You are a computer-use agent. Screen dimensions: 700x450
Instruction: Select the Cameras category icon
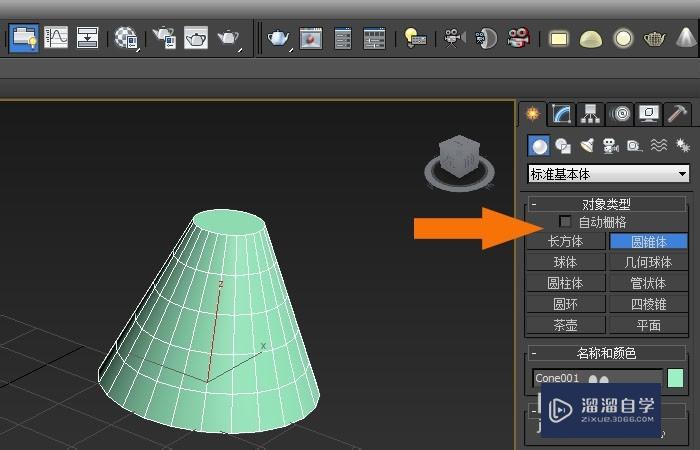coord(611,146)
